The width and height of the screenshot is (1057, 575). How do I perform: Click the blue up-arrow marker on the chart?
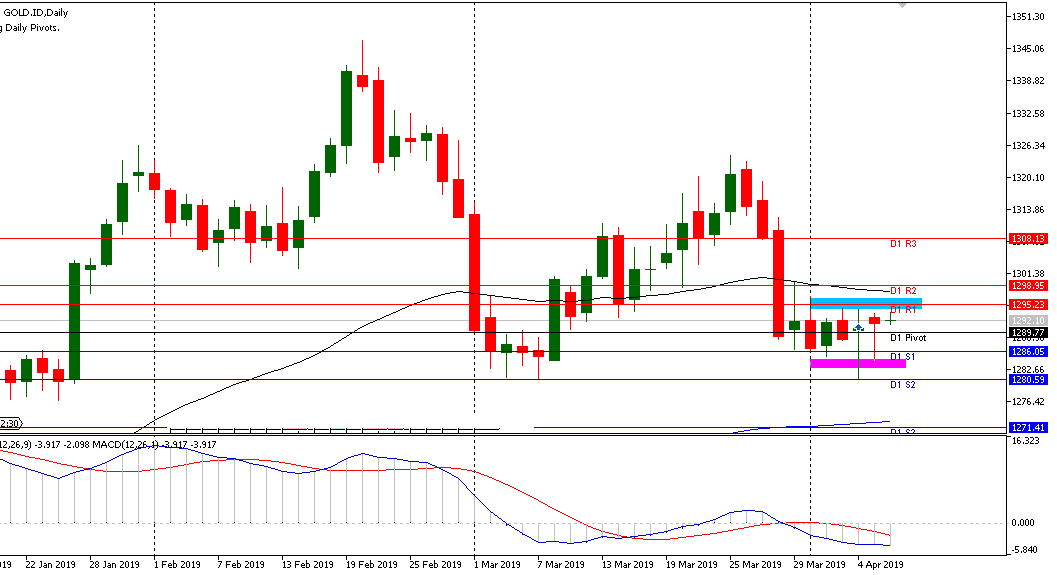pyautogui.click(x=858, y=328)
